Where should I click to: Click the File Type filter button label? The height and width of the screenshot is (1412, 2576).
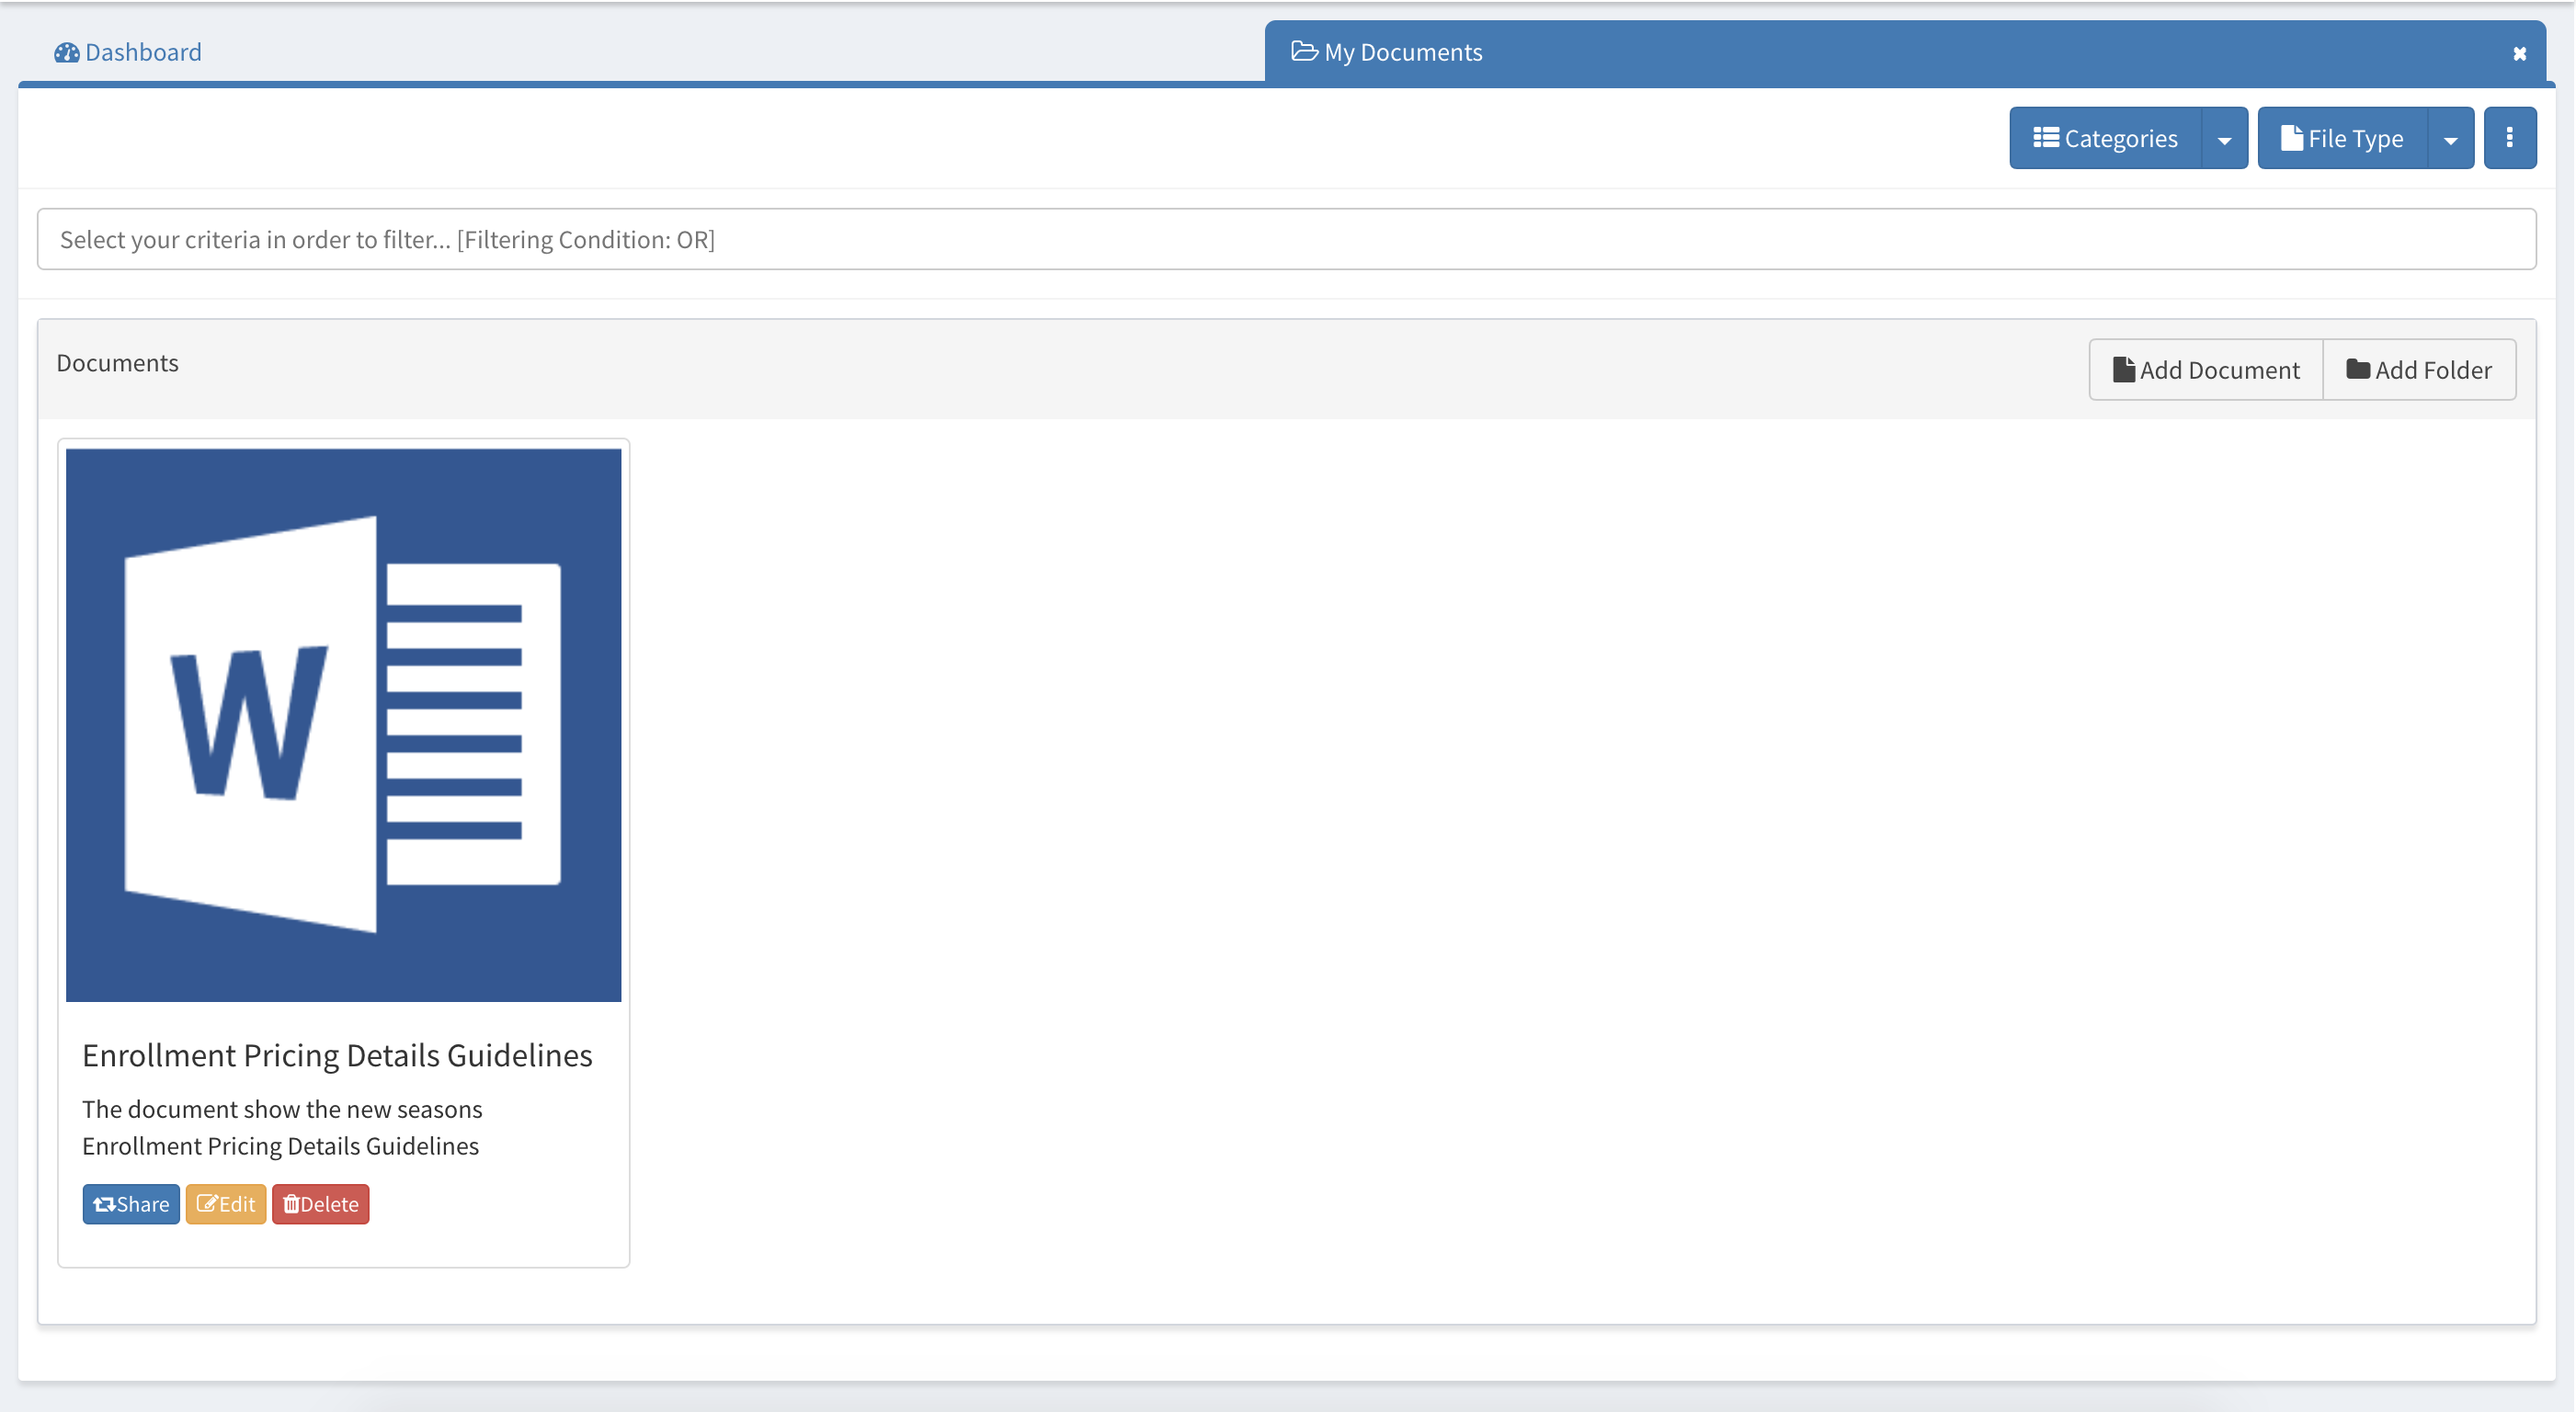pyautogui.click(x=2355, y=138)
